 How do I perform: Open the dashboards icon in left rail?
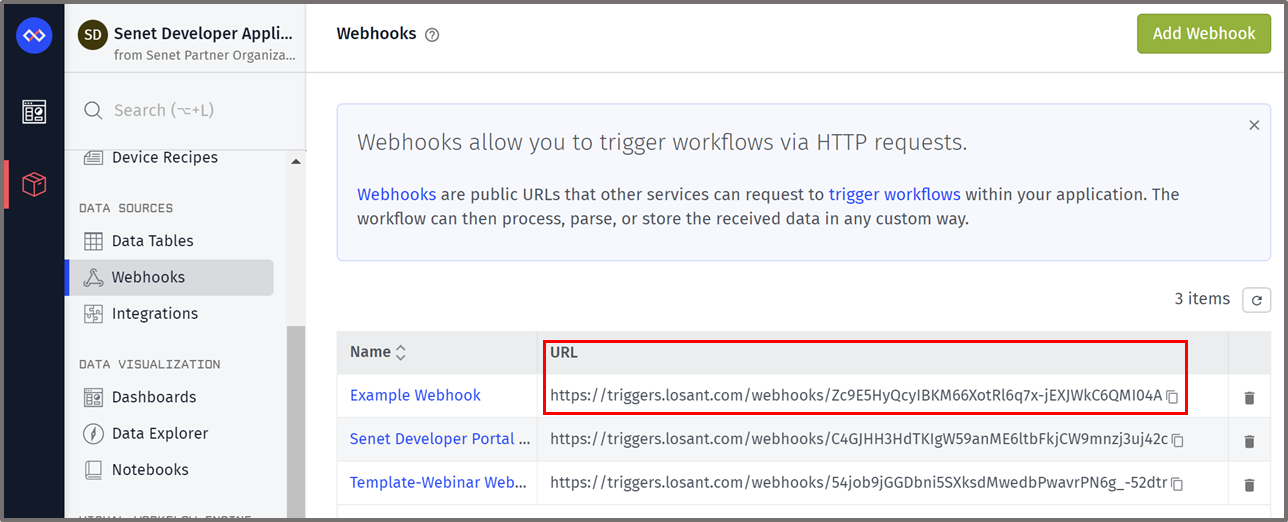coord(34,112)
